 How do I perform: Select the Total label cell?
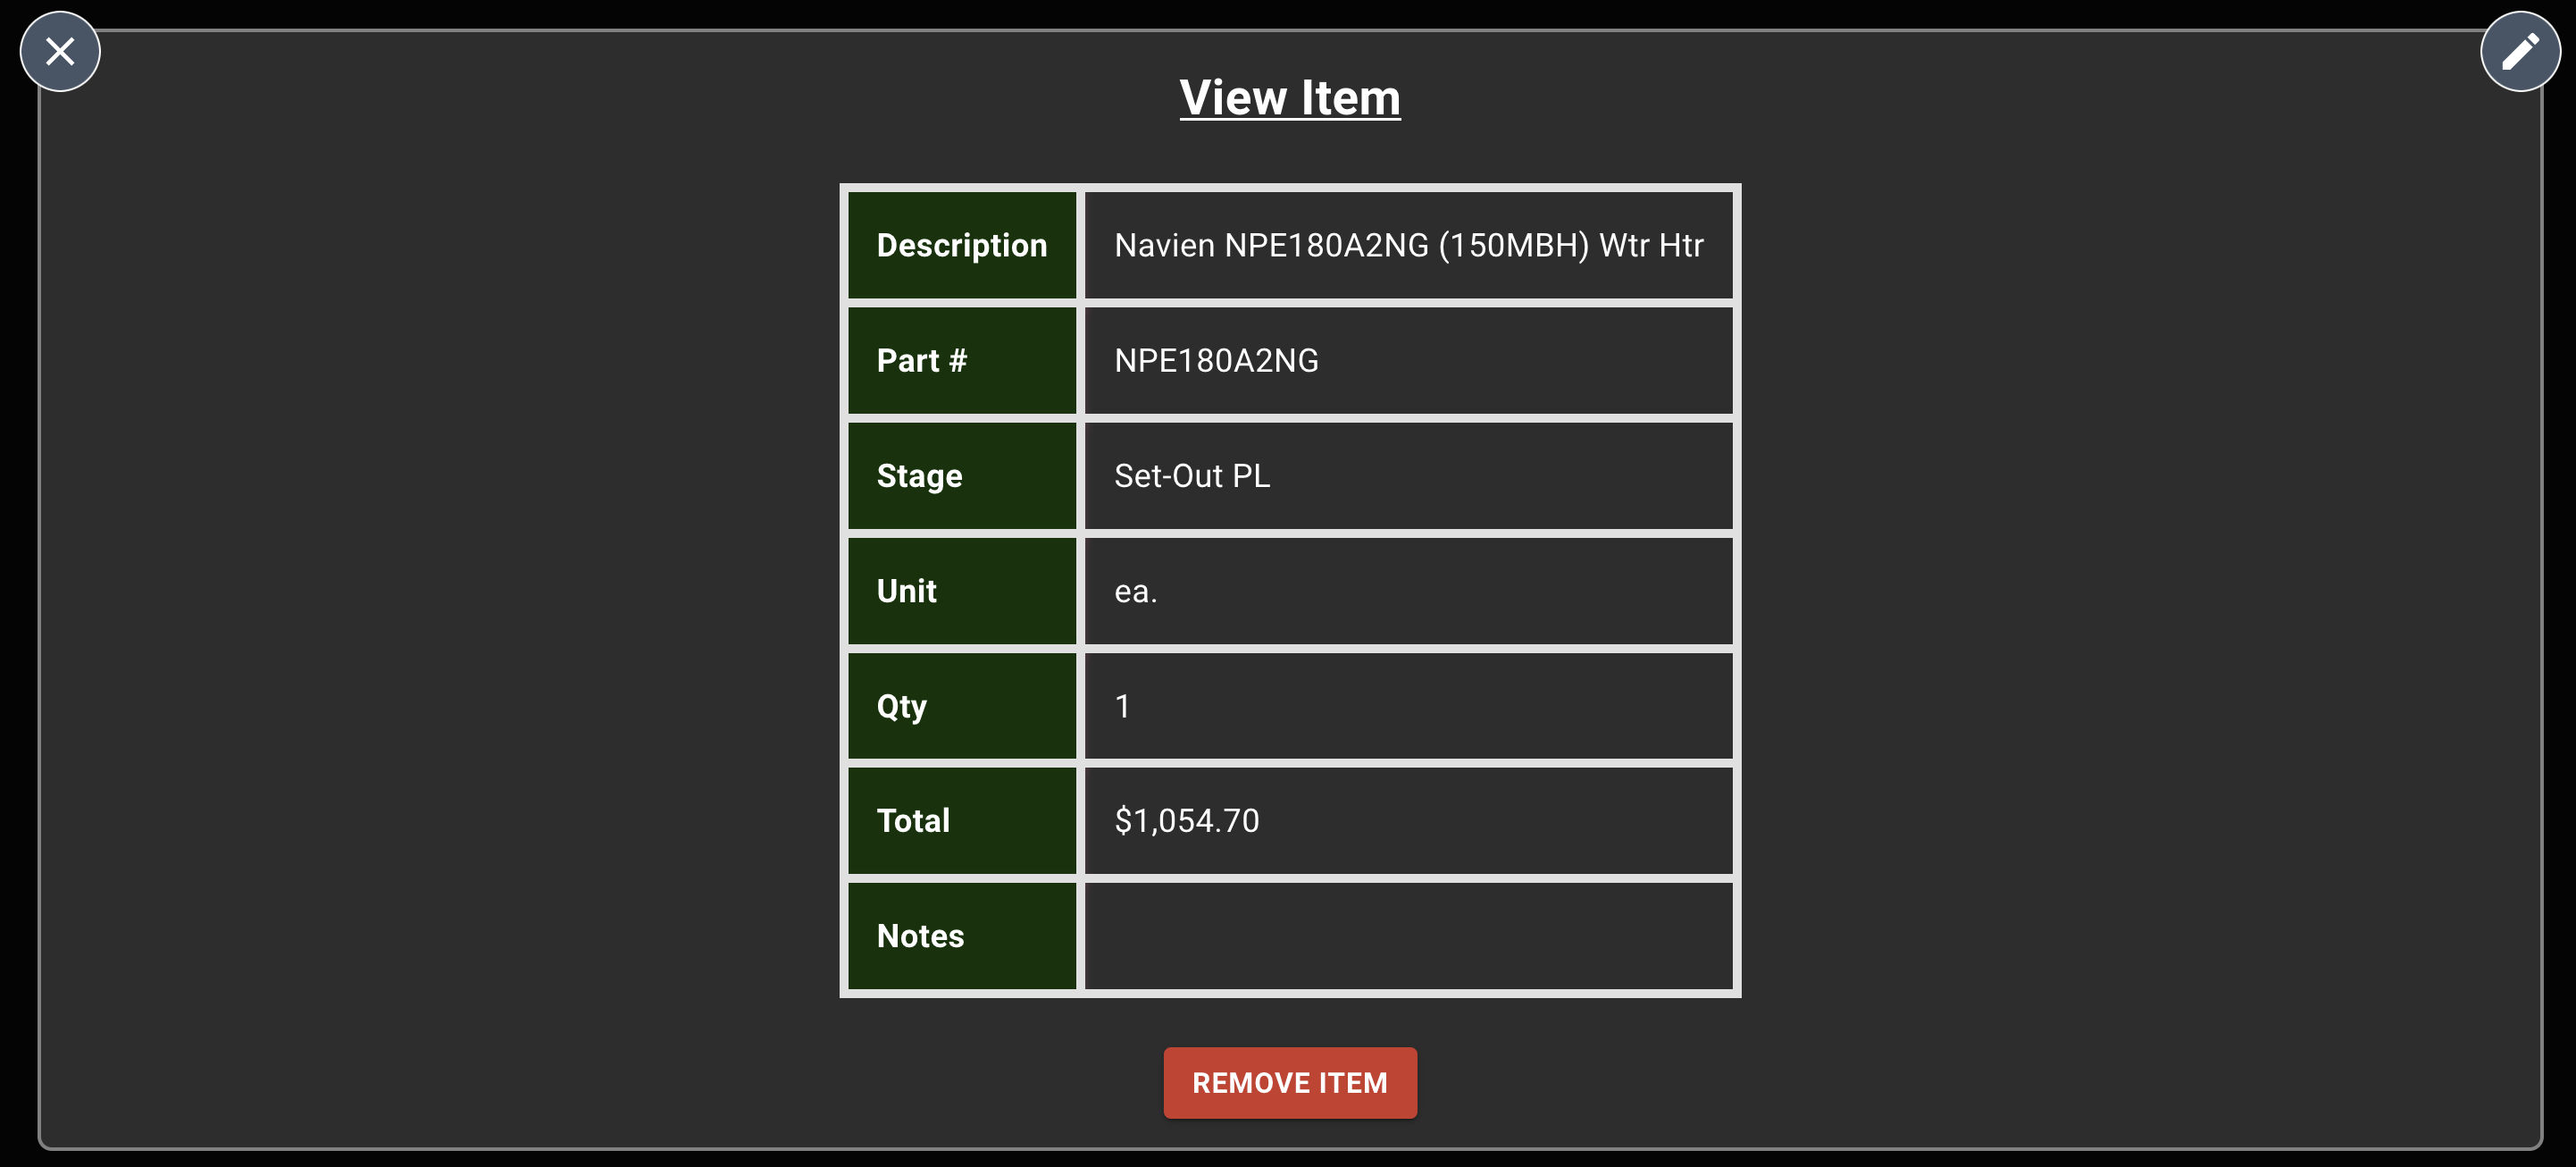click(961, 820)
